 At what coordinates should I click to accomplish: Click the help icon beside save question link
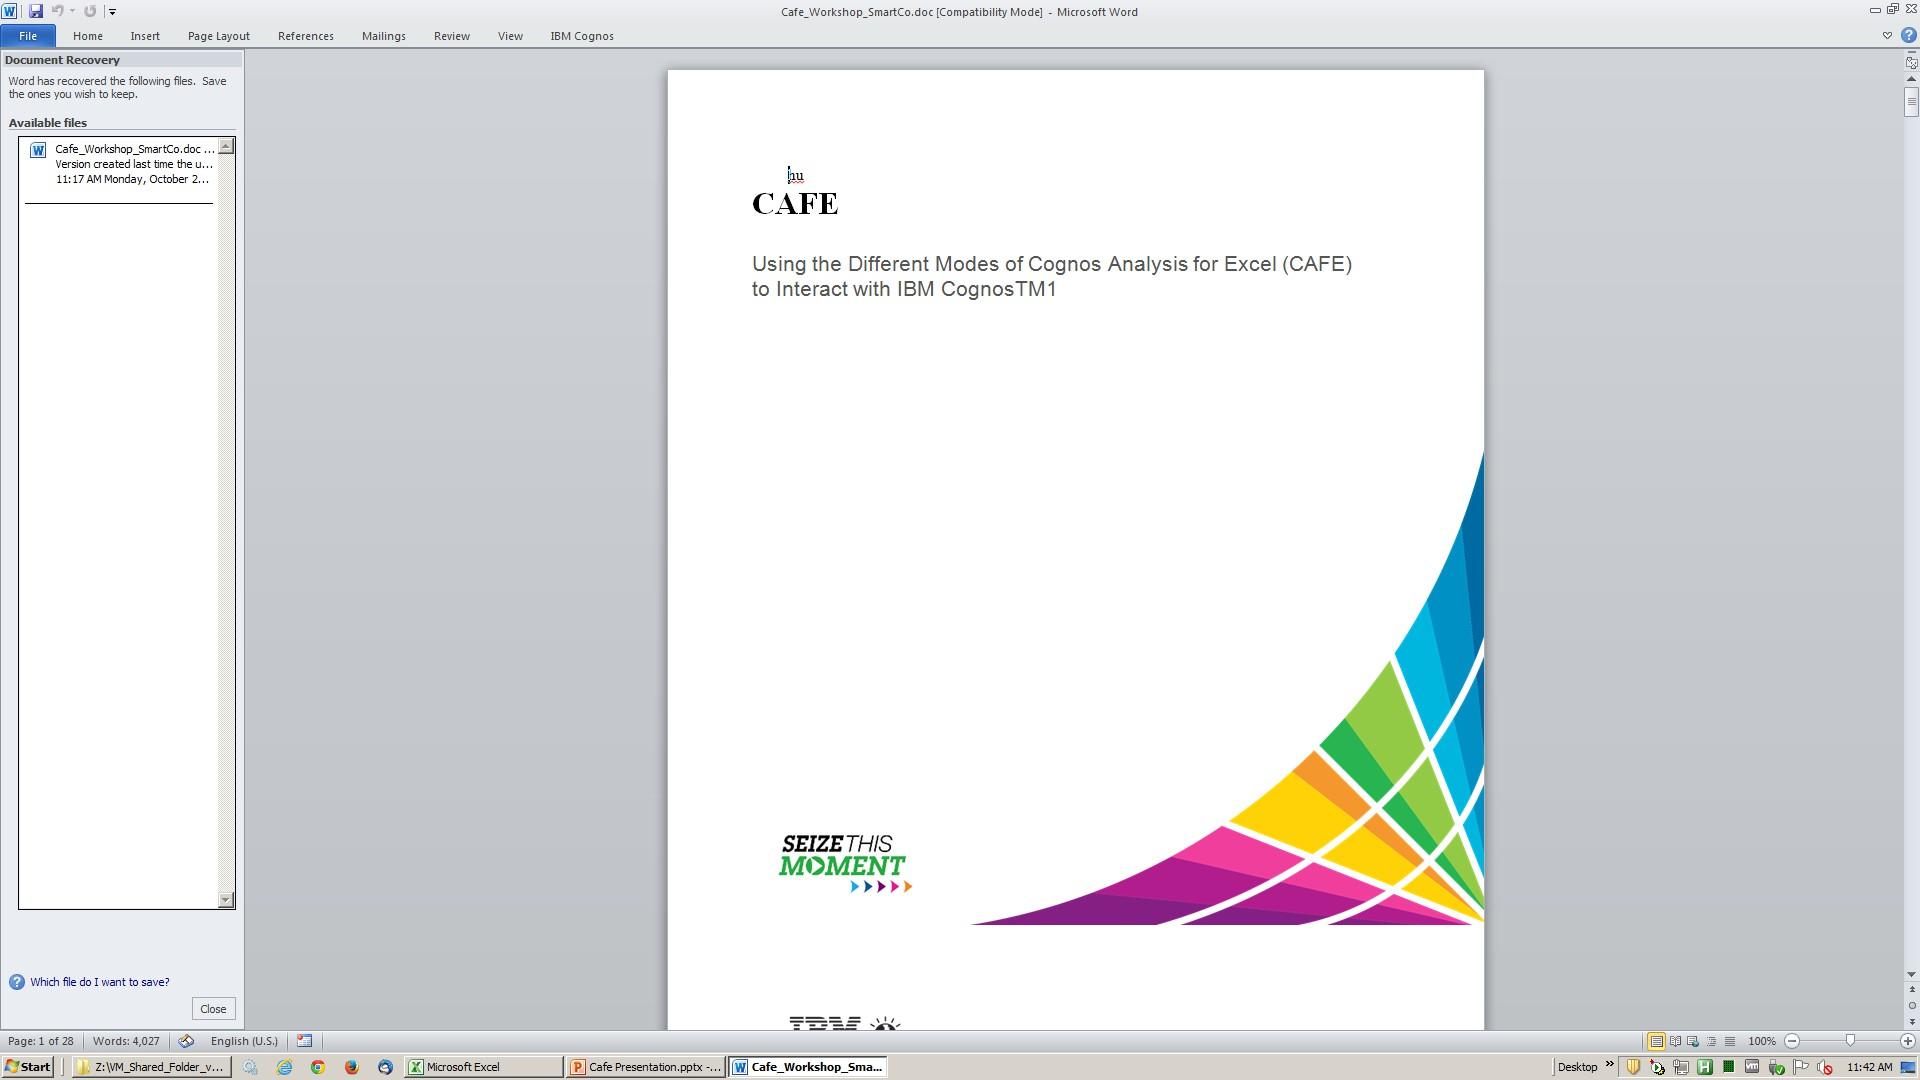click(x=16, y=982)
